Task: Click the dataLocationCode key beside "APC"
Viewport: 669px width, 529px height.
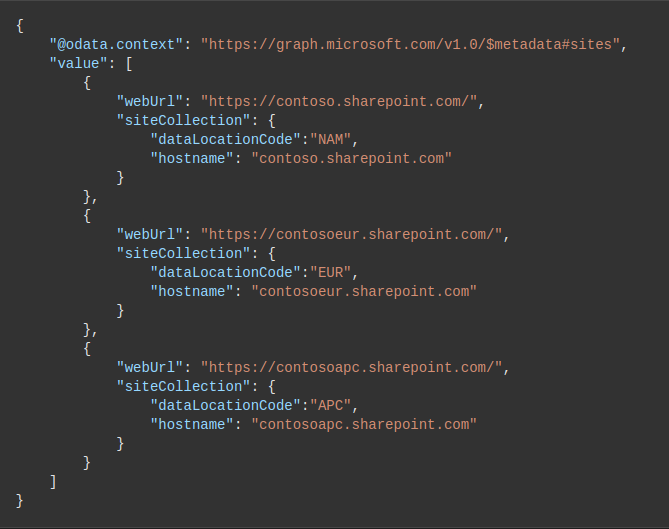Action: coord(226,406)
